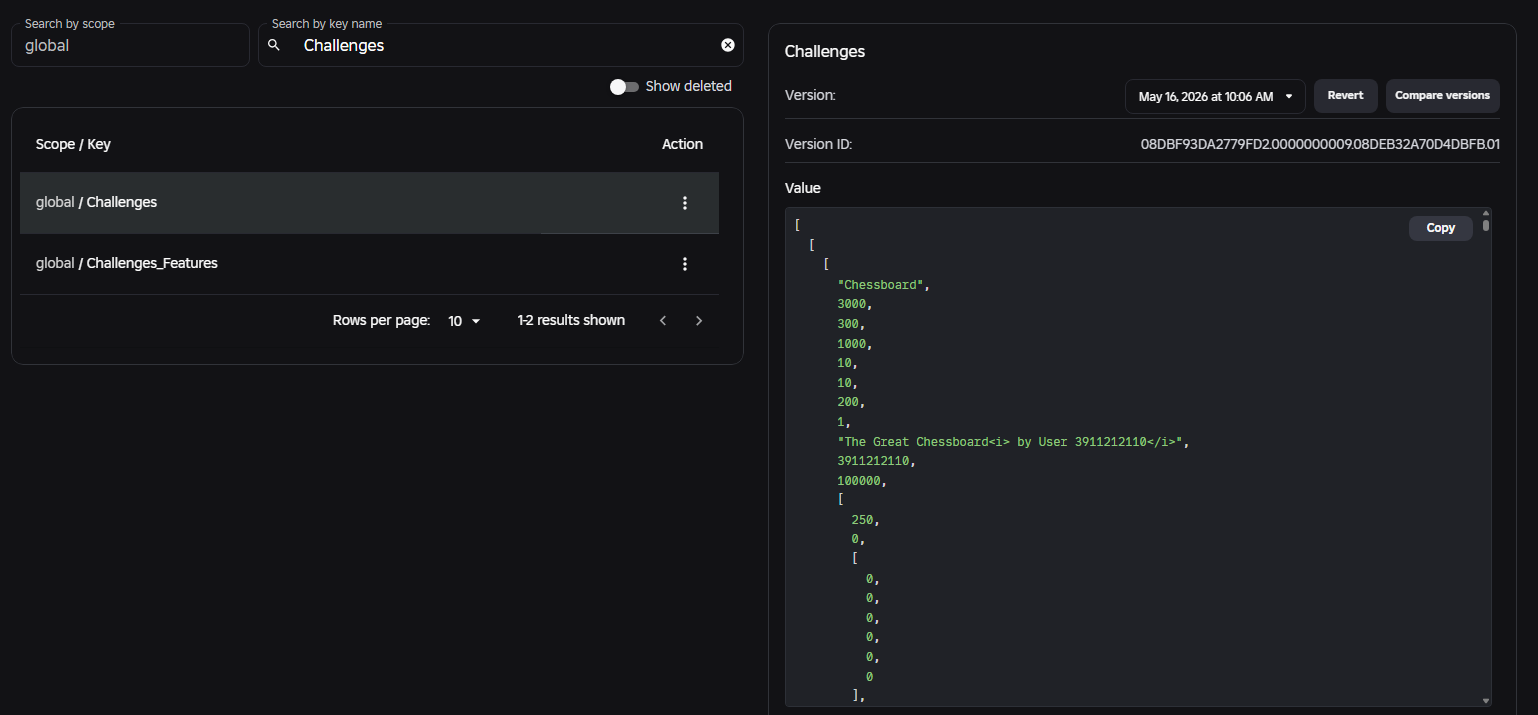The image size is (1538, 715).
Task: Toggle the Show deleted switch
Action: (x=624, y=87)
